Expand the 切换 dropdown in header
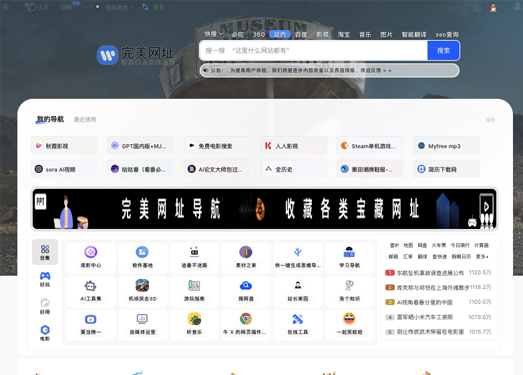 (x=73, y=7)
